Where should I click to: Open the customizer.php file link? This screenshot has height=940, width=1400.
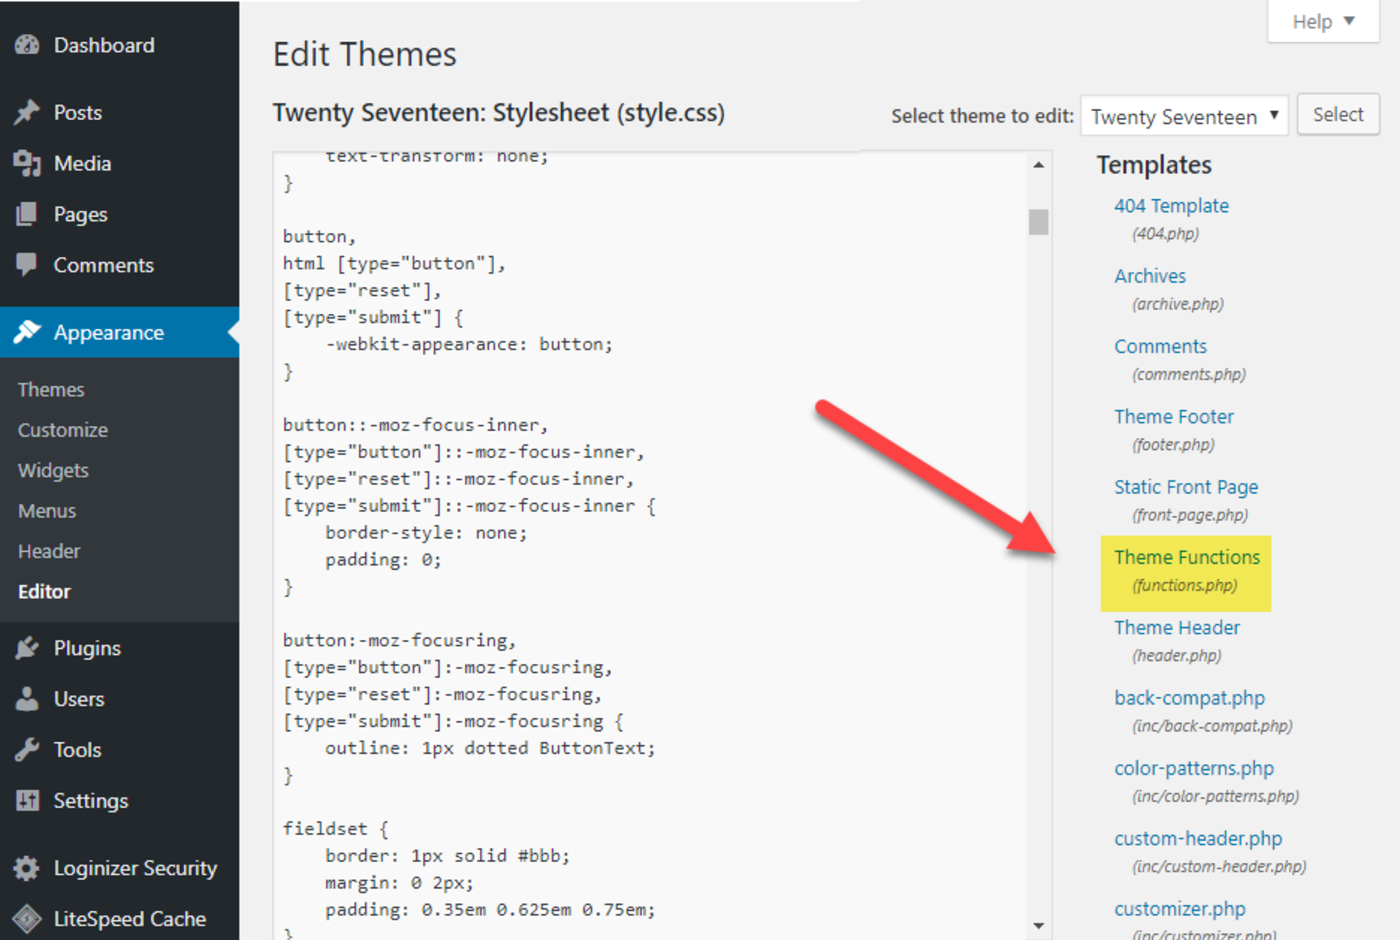coord(1180,909)
